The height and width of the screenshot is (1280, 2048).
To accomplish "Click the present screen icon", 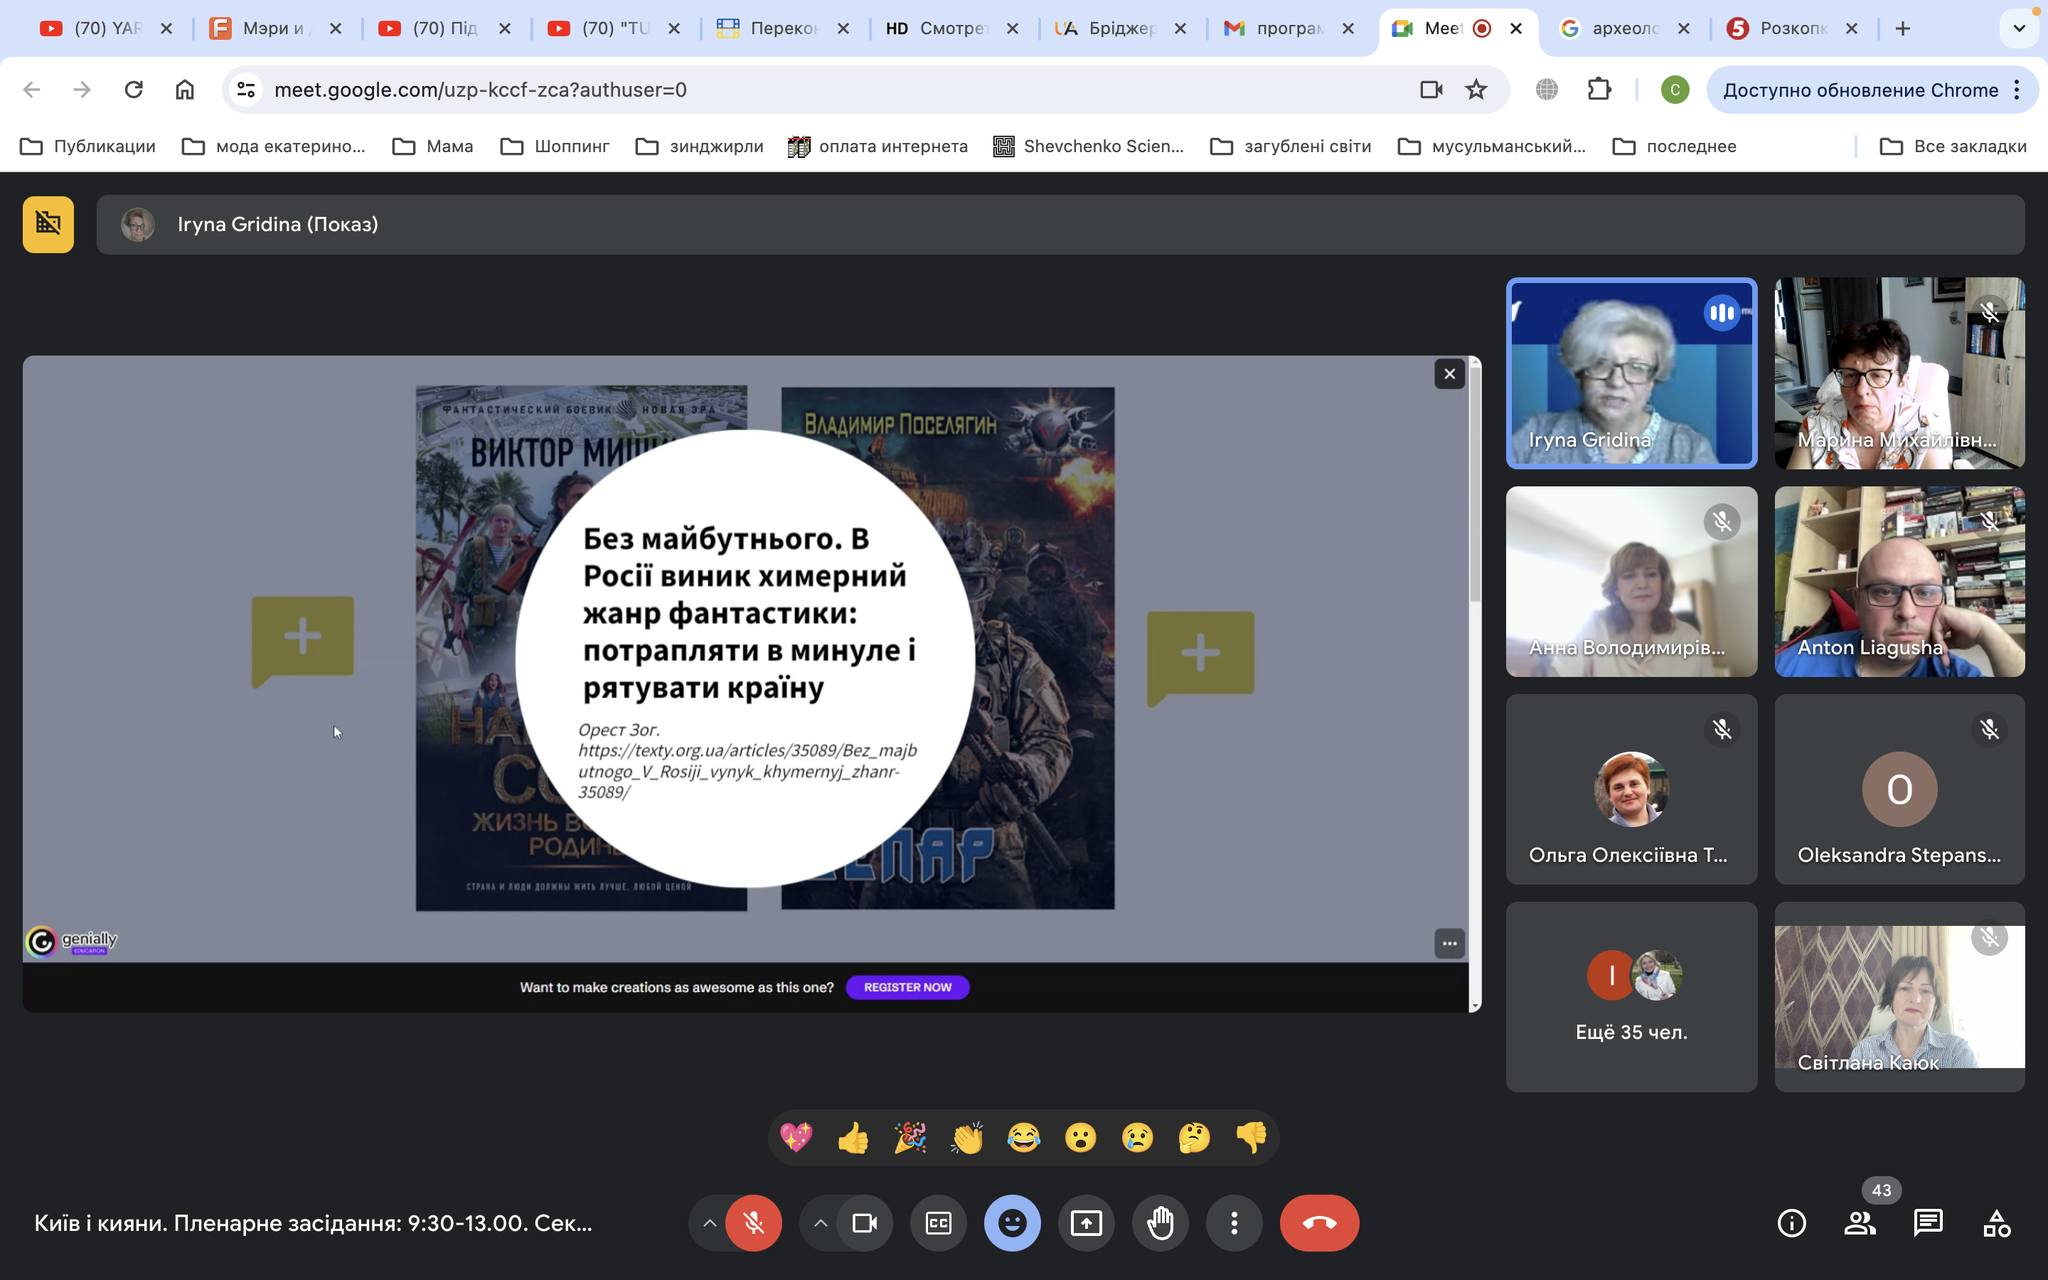I will point(1086,1223).
